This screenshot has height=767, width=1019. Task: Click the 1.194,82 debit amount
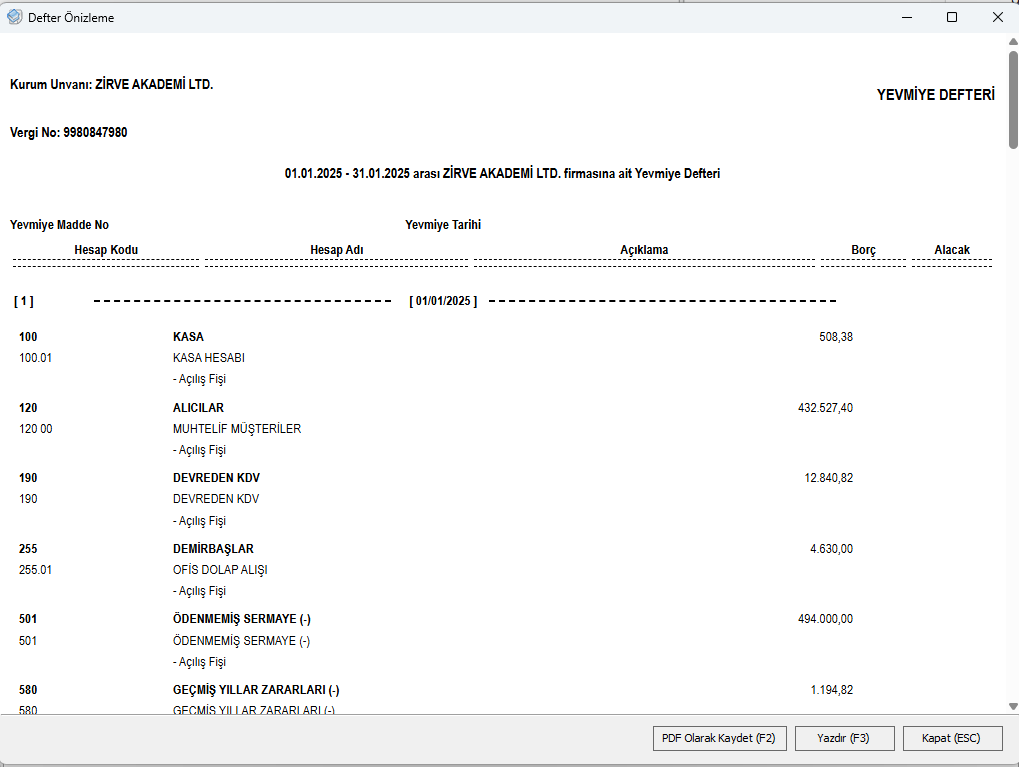click(832, 690)
